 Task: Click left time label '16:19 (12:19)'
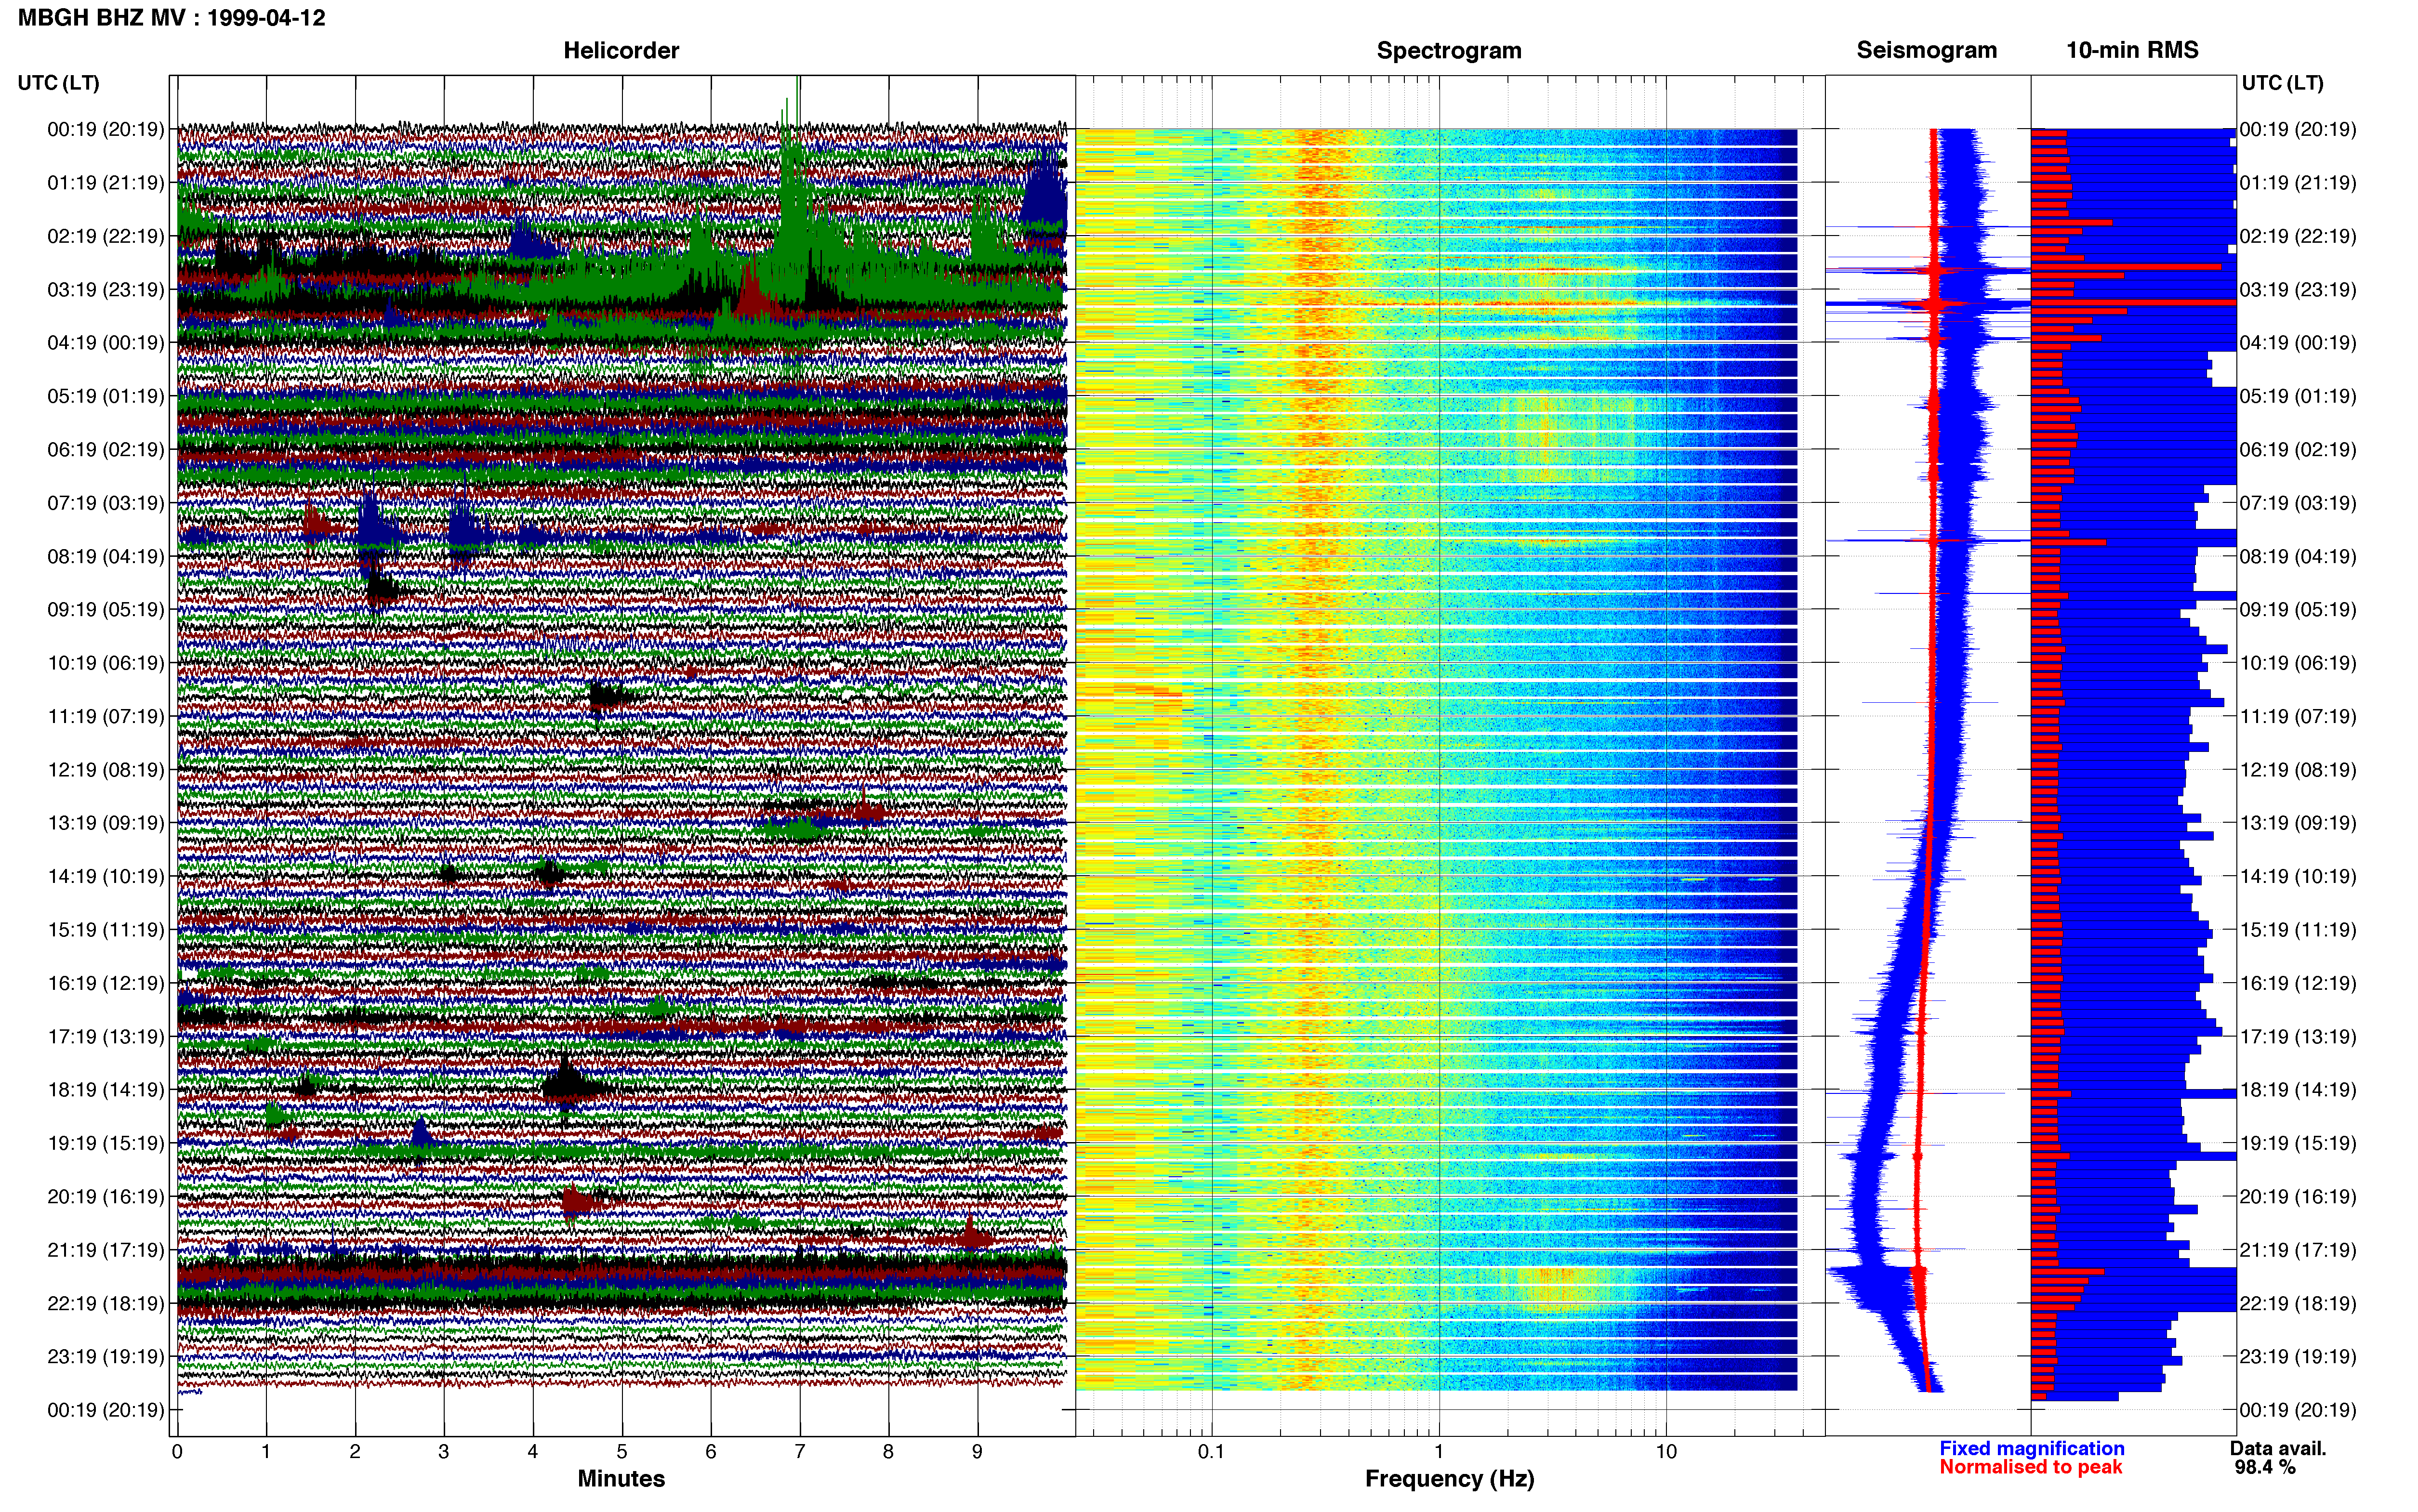[x=106, y=983]
